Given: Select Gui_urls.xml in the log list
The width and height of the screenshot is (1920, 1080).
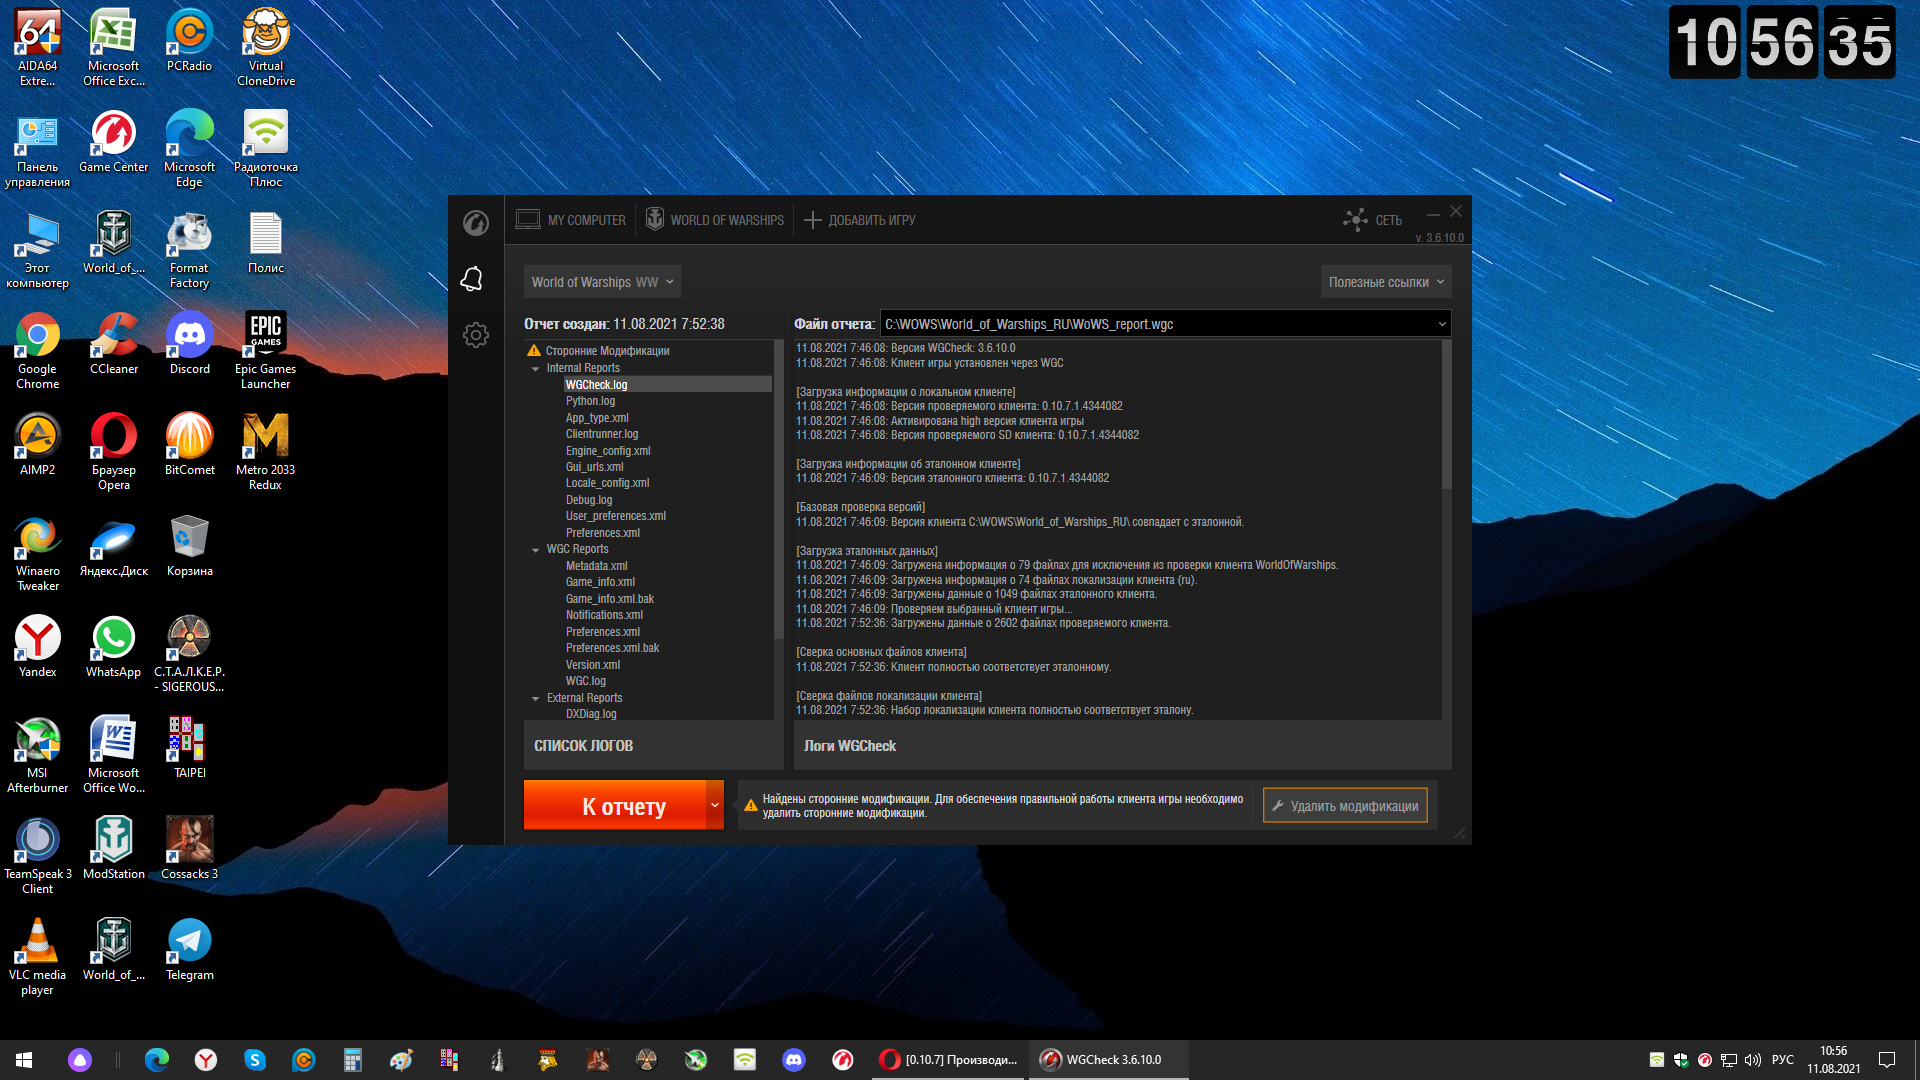Looking at the screenshot, I should point(595,467).
